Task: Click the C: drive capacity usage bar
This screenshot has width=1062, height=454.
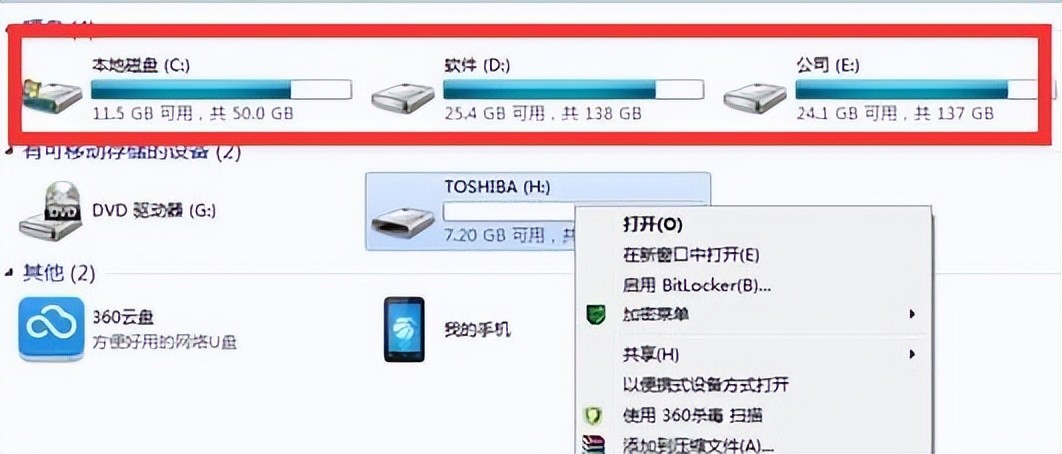Action: [221, 89]
